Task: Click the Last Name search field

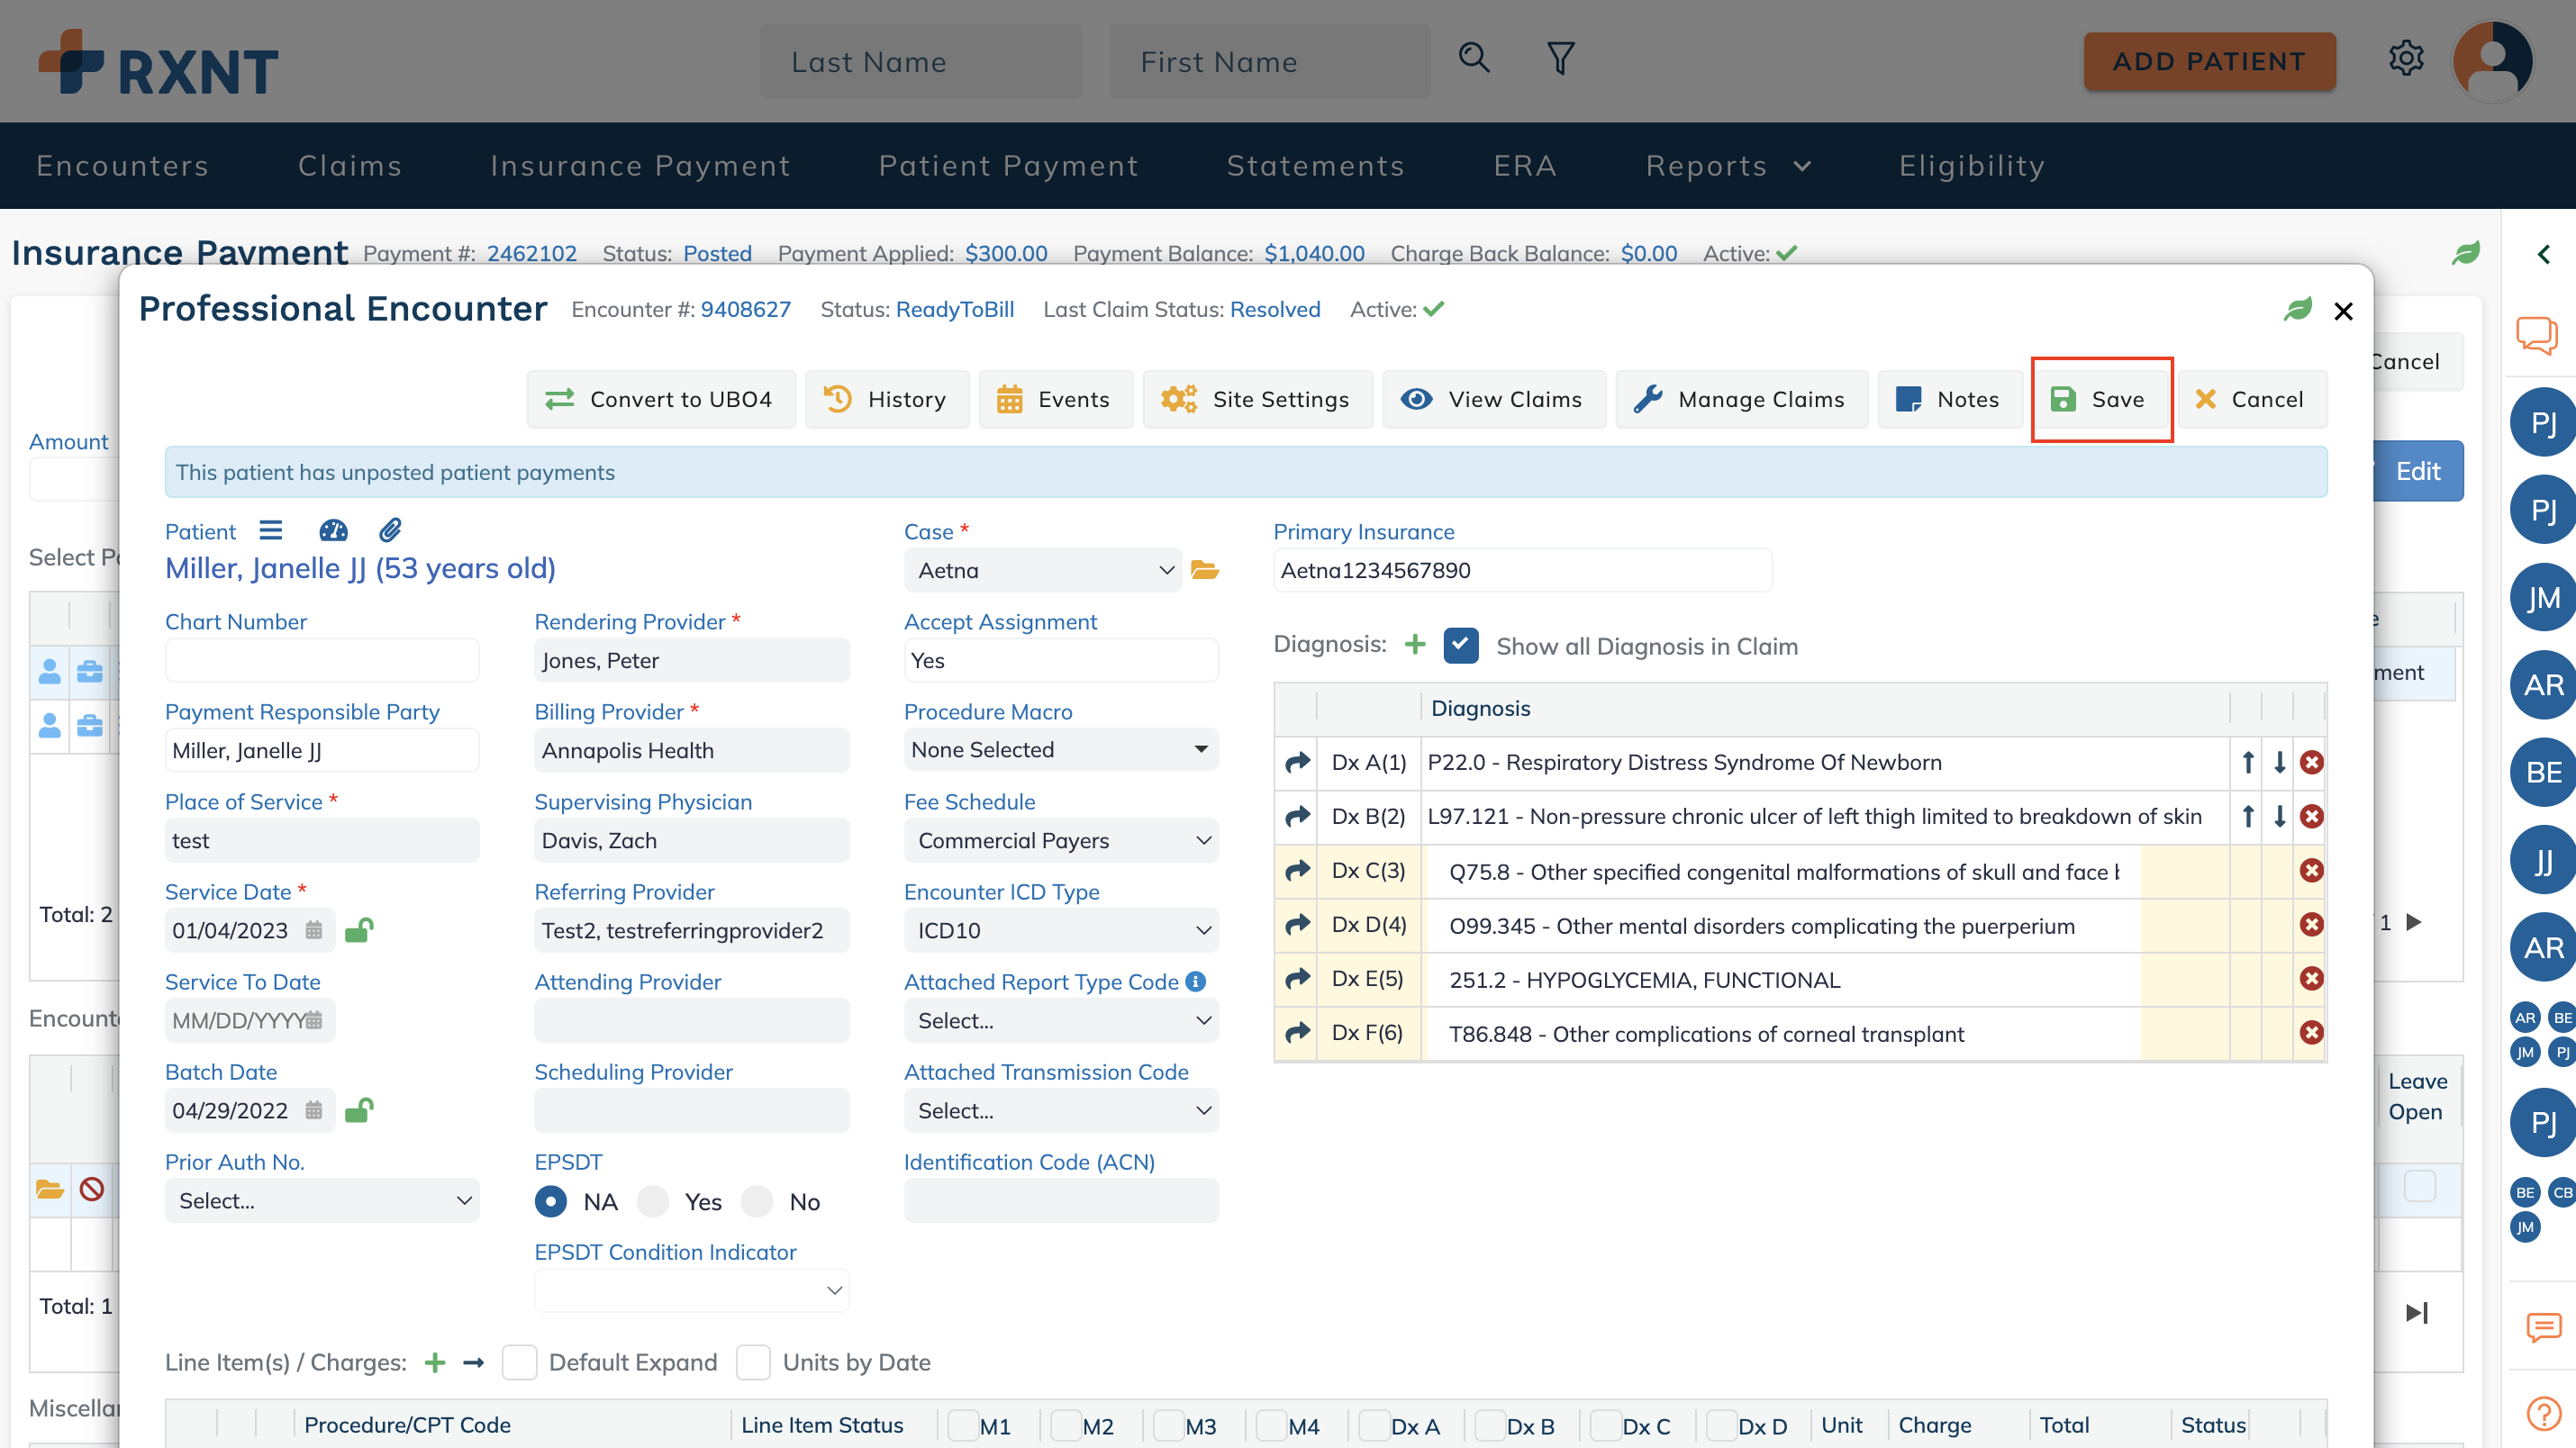Action: [920, 61]
